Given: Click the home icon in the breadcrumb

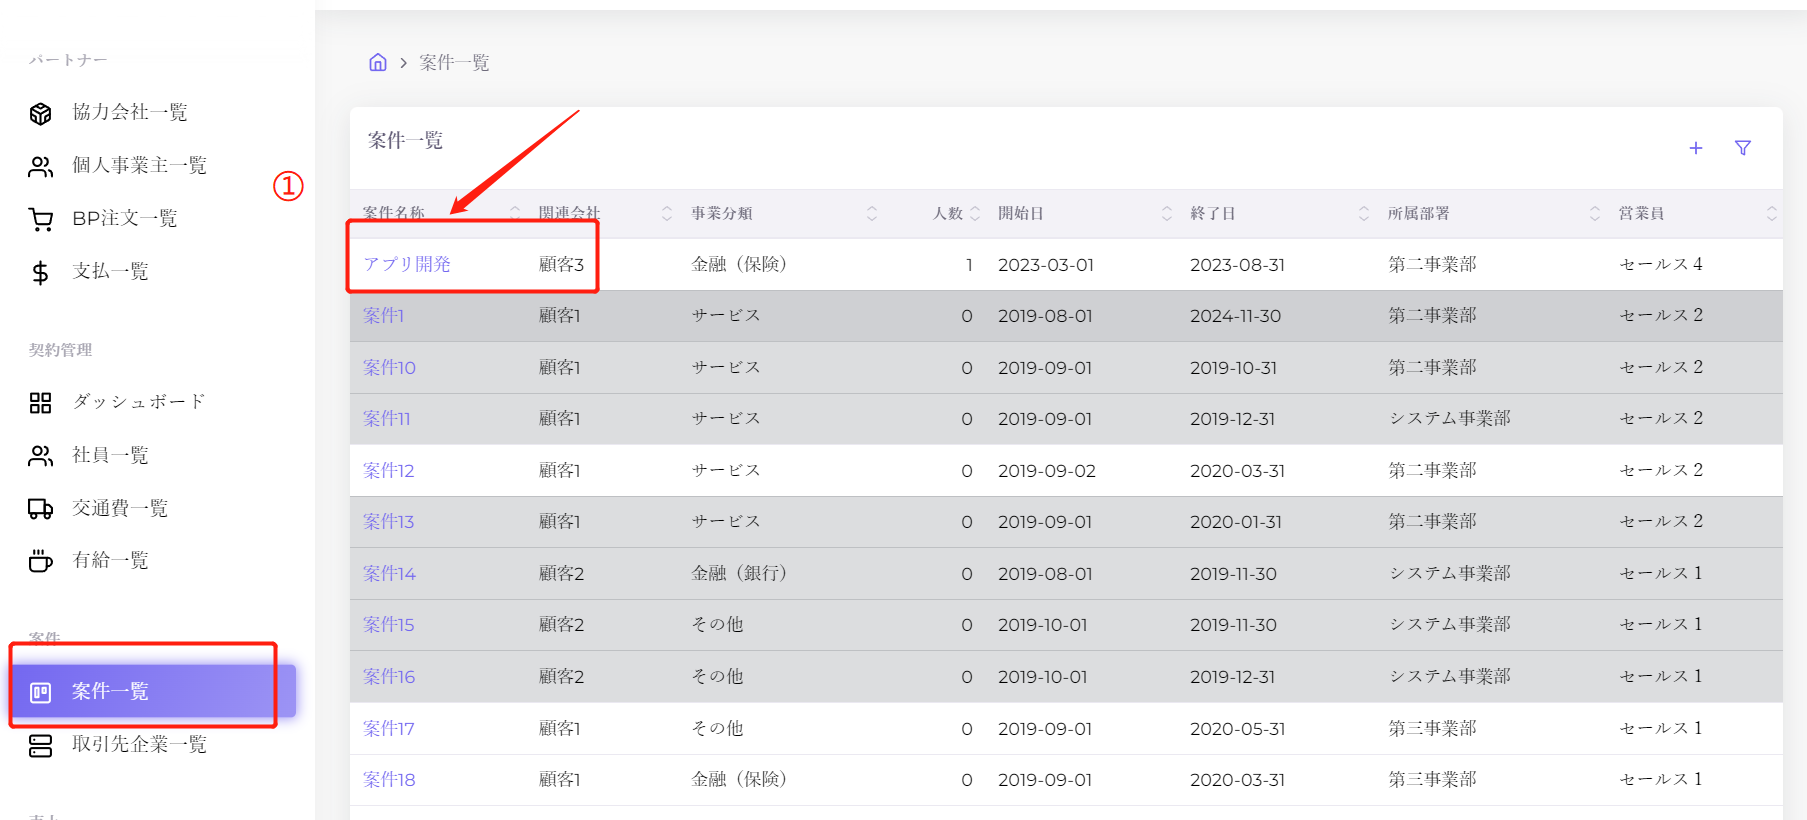Looking at the screenshot, I should pyautogui.click(x=378, y=62).
